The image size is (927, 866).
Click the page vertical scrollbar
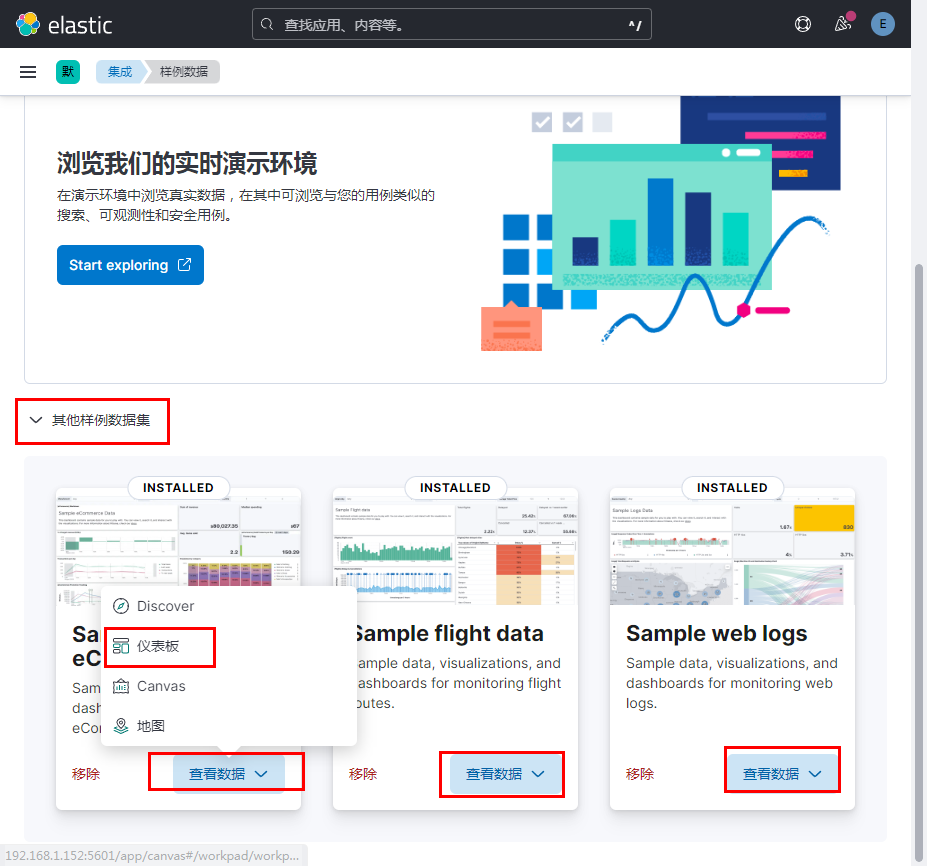(918, 562)
